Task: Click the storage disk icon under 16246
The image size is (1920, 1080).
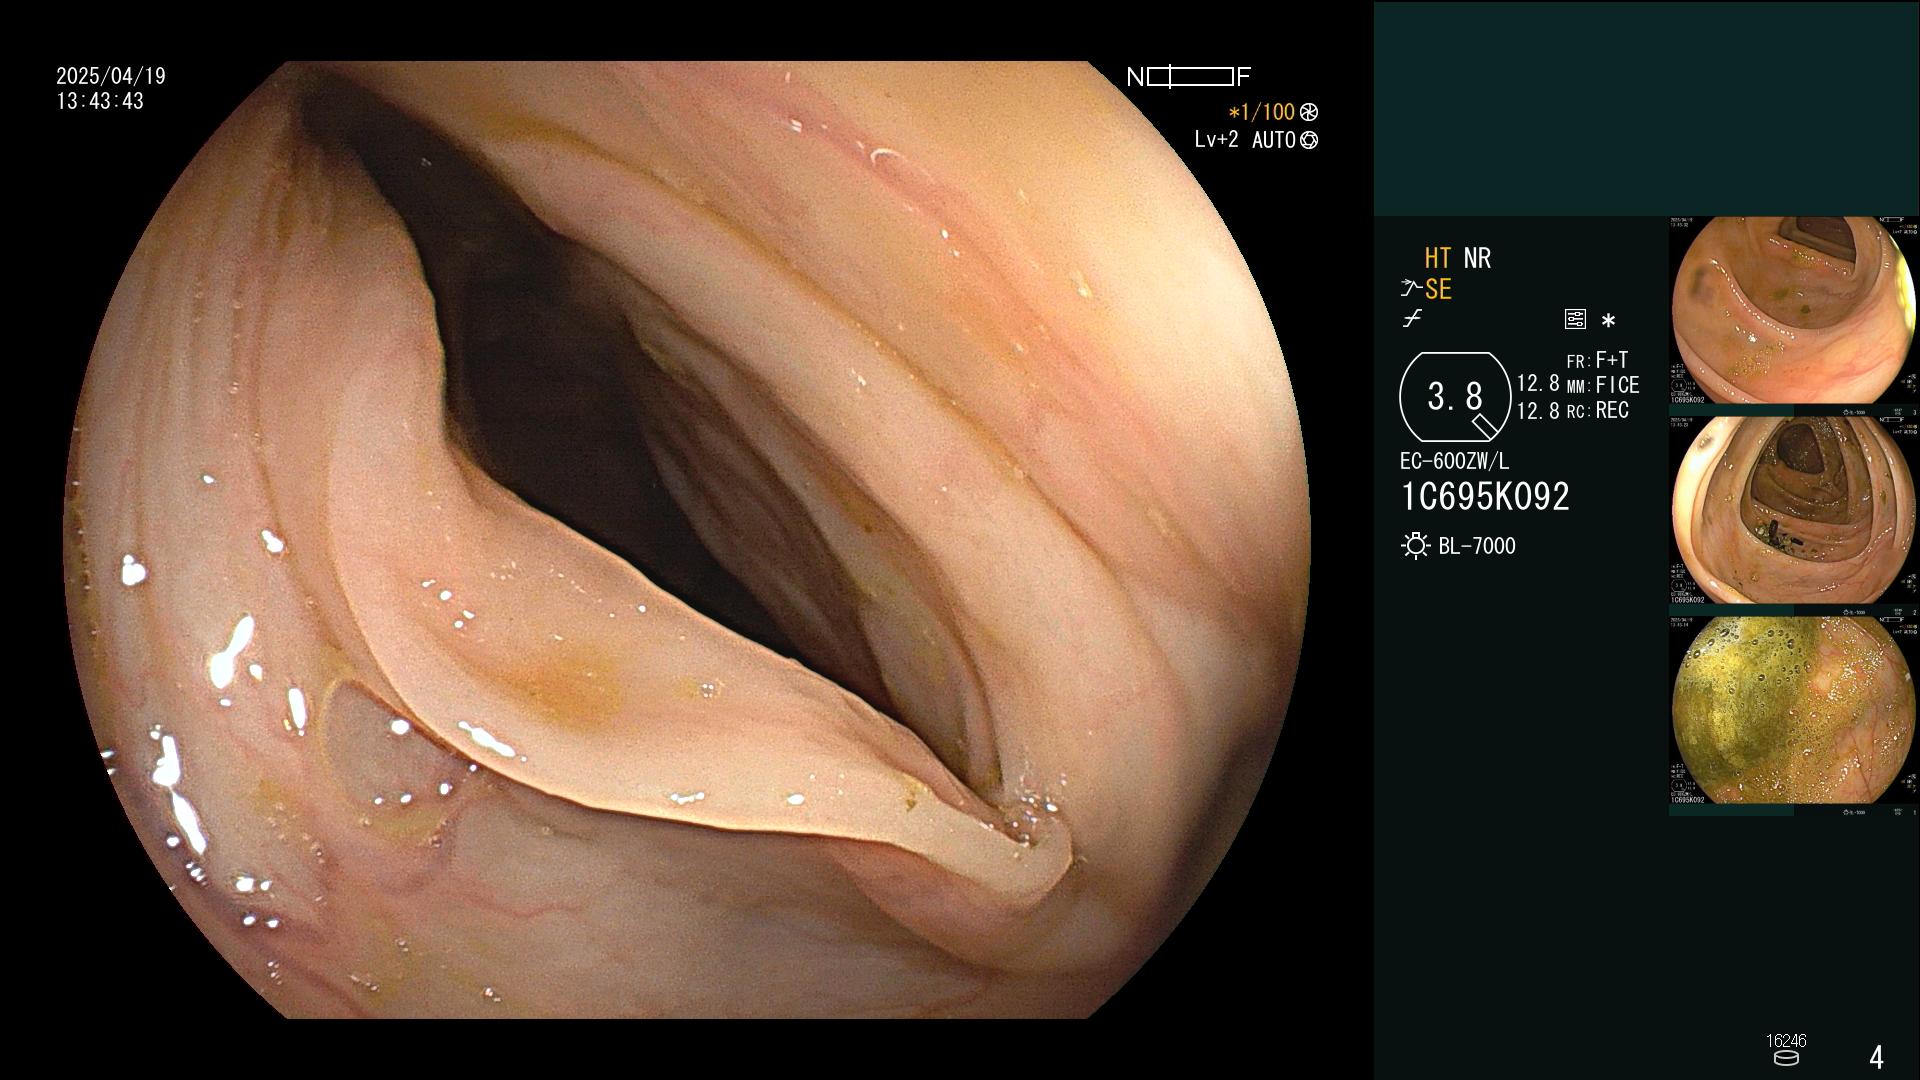Action: [x=1786, y=1058]
